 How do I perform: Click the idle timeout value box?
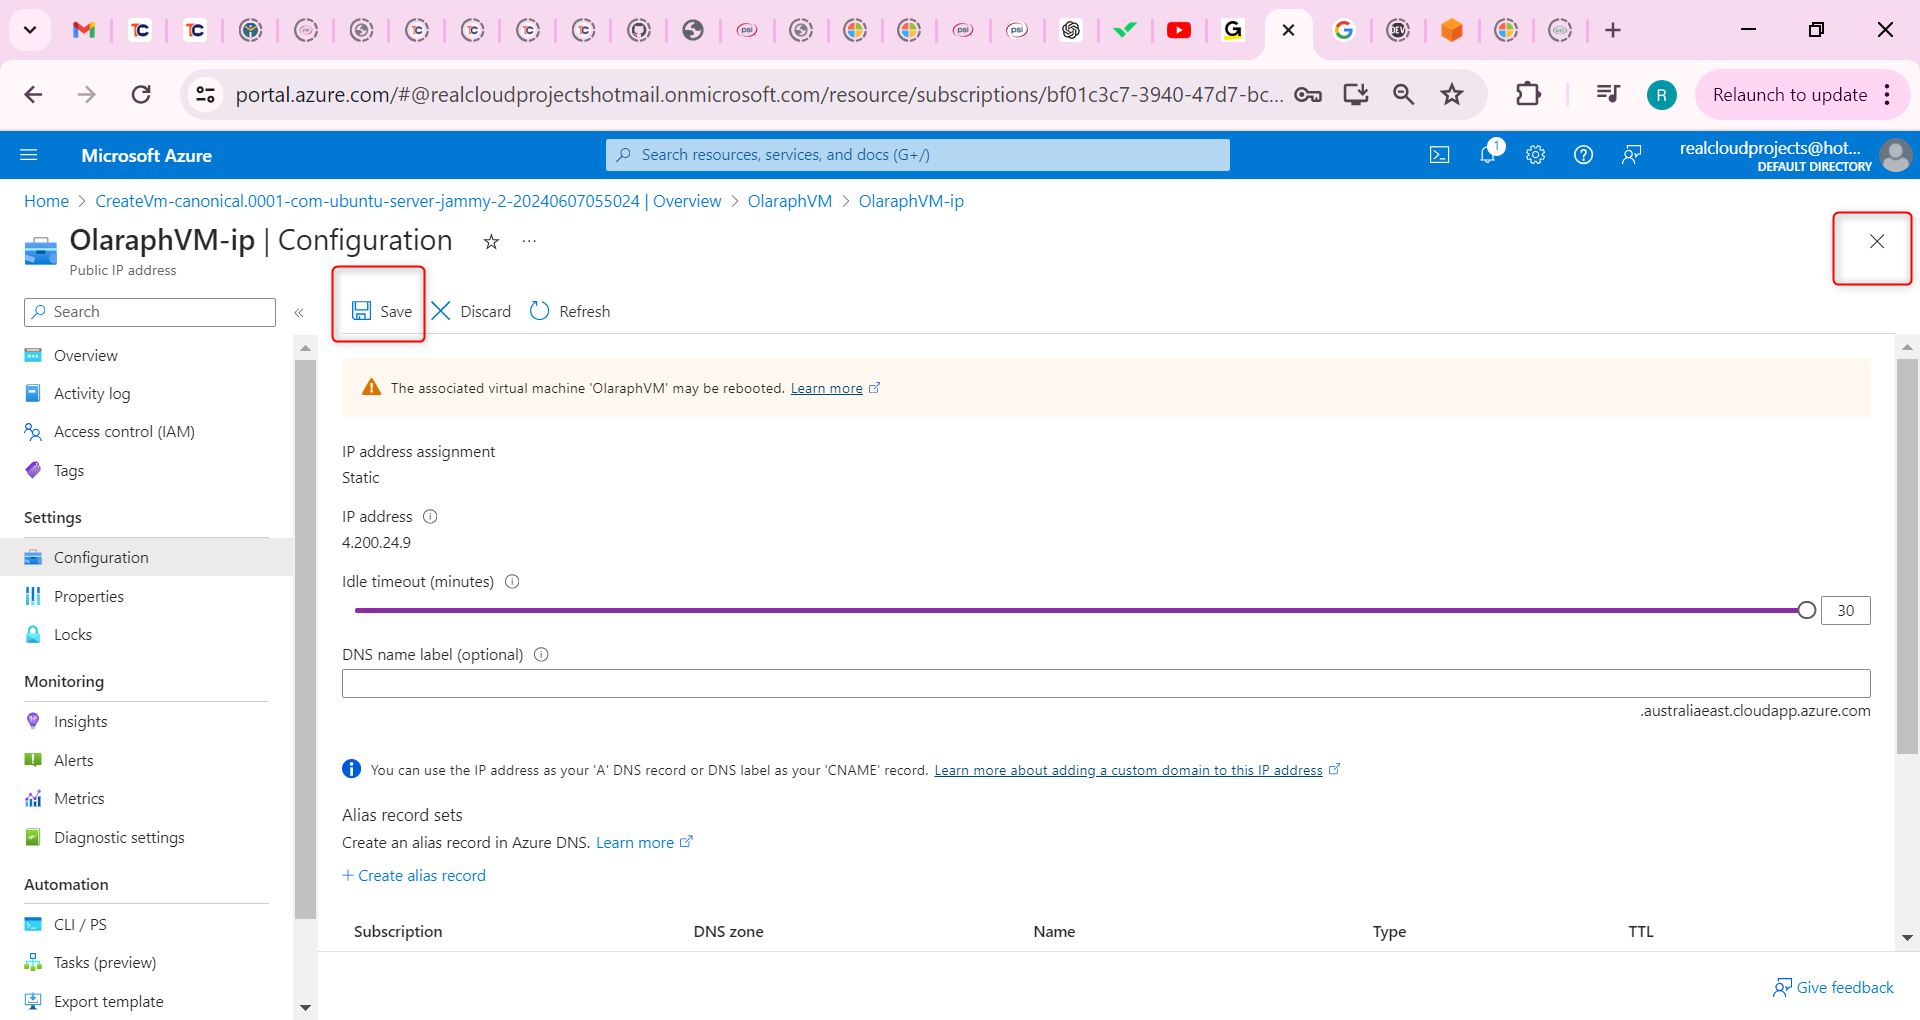[x=1845, y=610]
